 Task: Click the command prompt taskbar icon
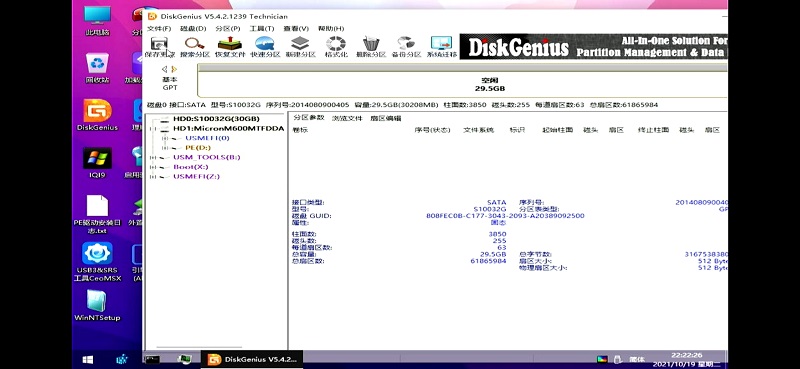[152, 360]
